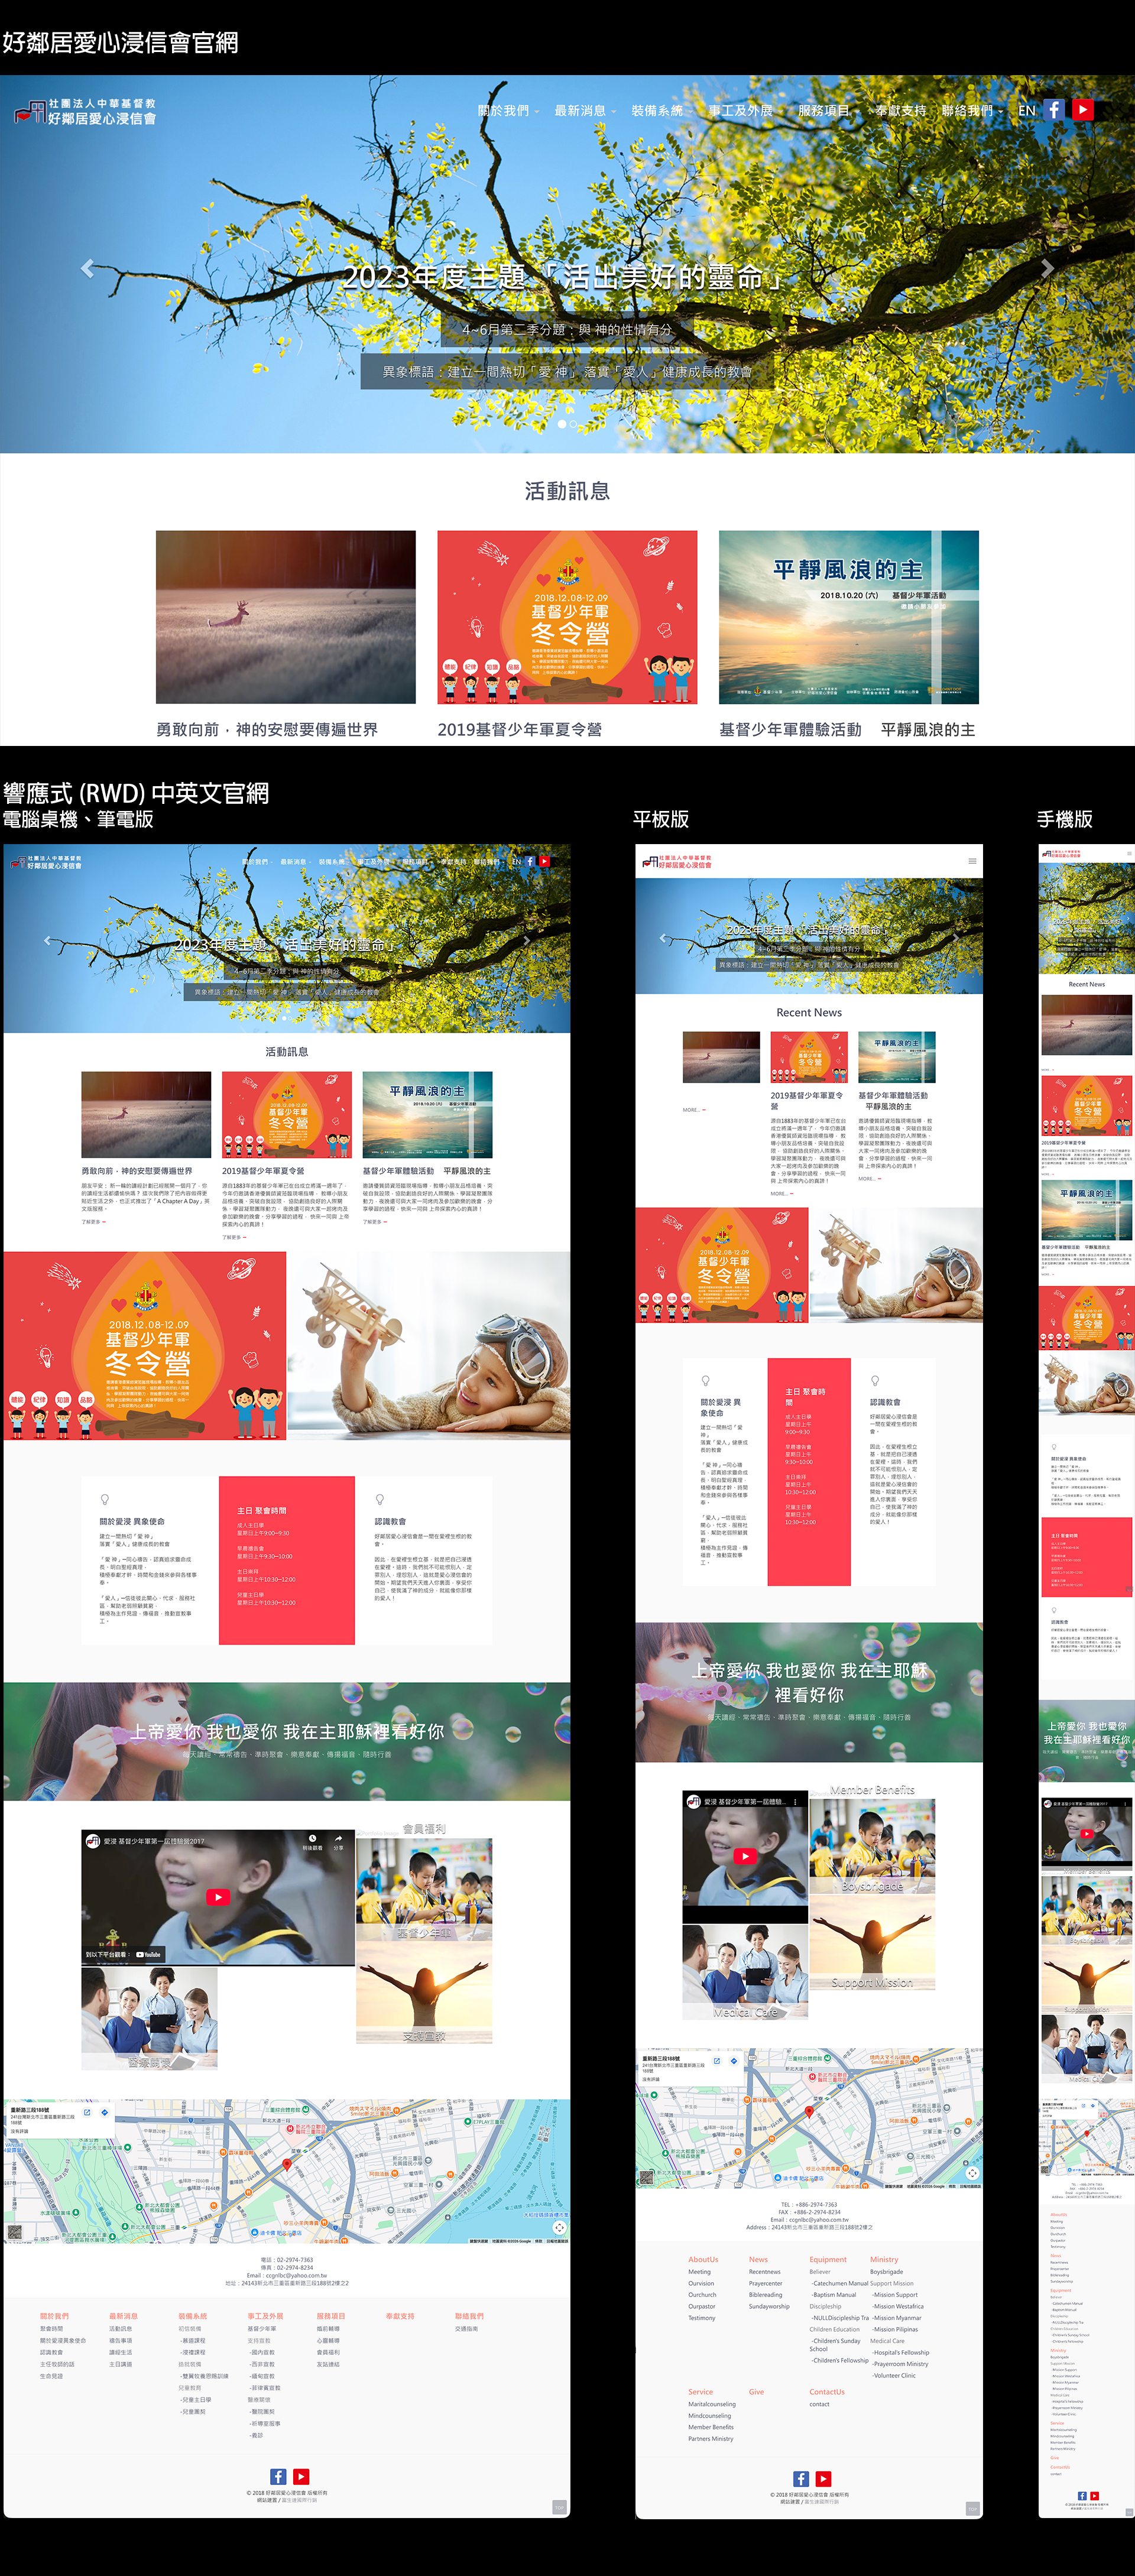Click the previous slide arrow on hero banner
Viewport: 1135px width, 2576px height.
click(x=87, y=268)
